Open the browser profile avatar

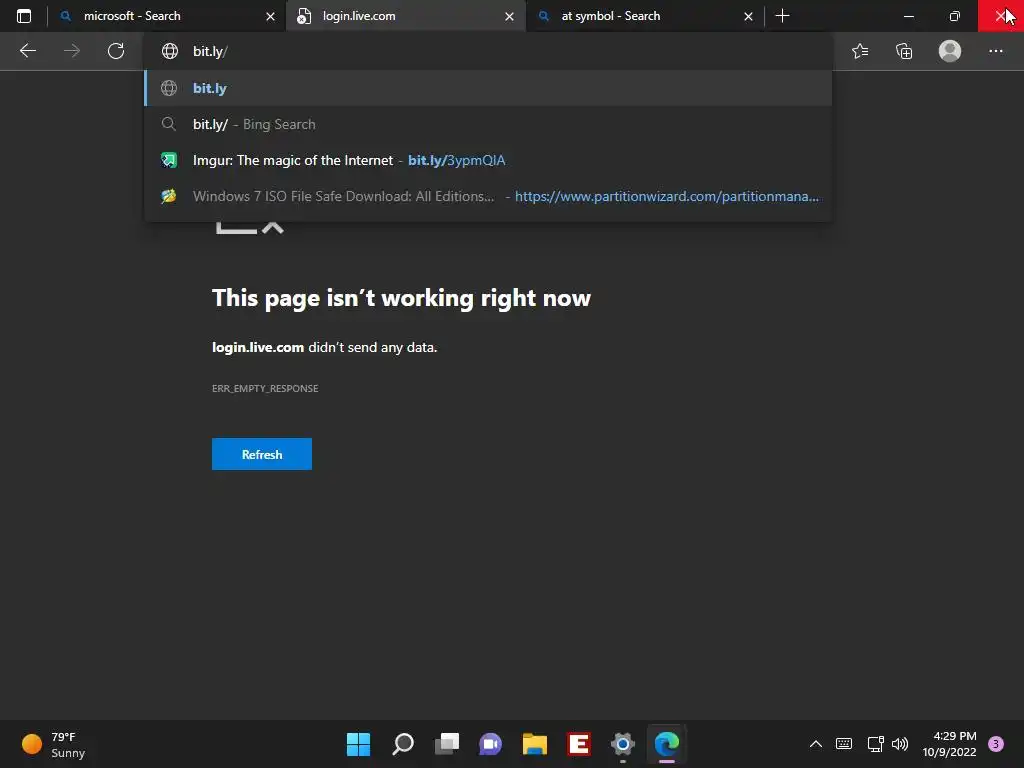(x=950, y=51)
